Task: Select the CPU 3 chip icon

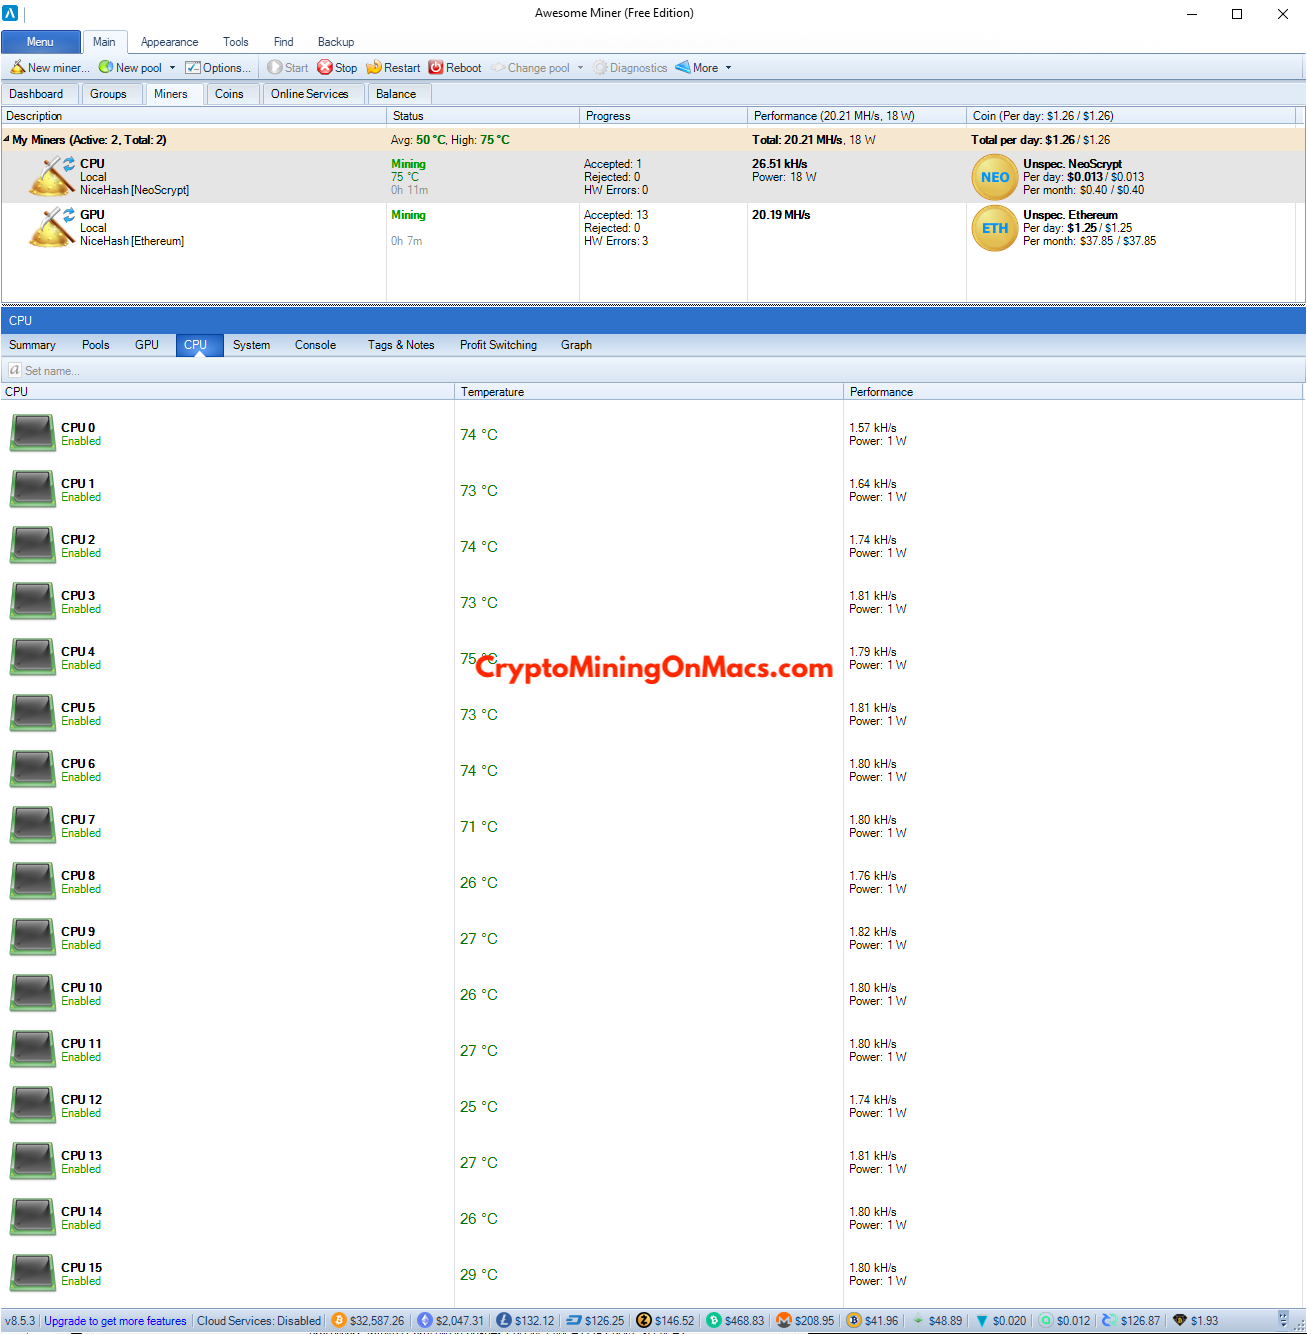Action: coord(33,601)
